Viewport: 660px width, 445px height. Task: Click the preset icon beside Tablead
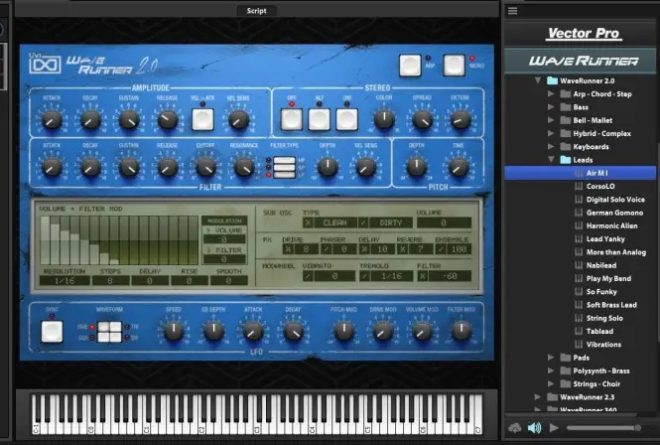pyautogui.click(x=579, y=331)
